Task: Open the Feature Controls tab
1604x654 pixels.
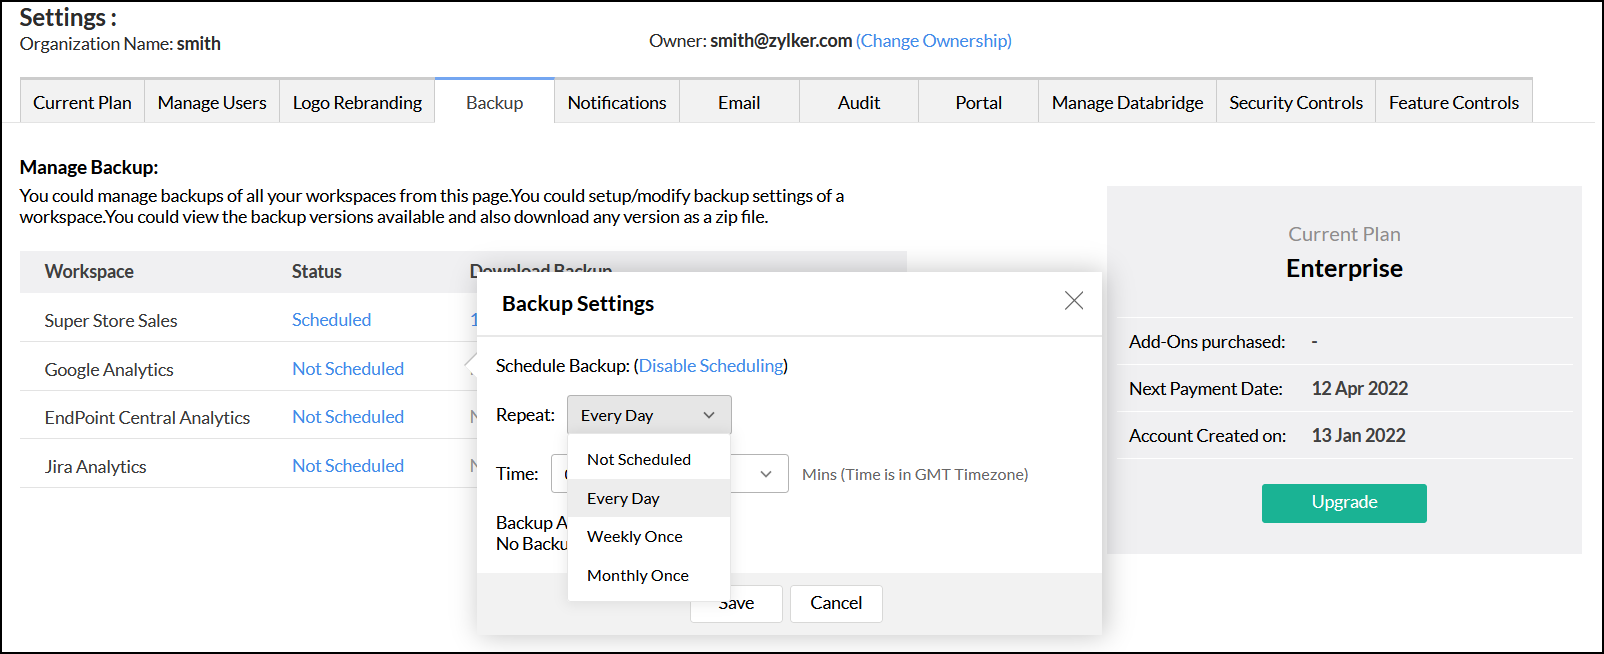Action: (1454, 103)
